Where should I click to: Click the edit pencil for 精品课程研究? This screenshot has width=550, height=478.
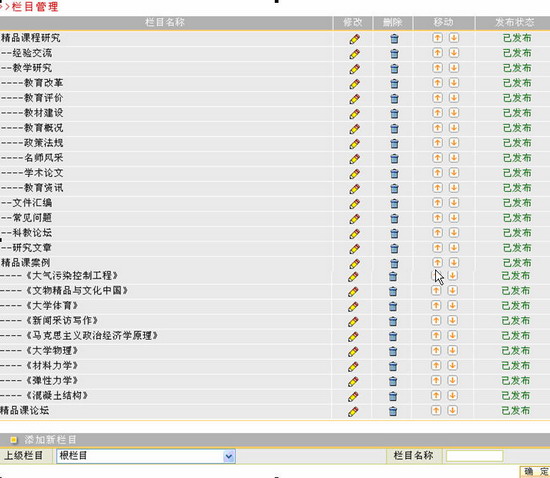(355, 39)
